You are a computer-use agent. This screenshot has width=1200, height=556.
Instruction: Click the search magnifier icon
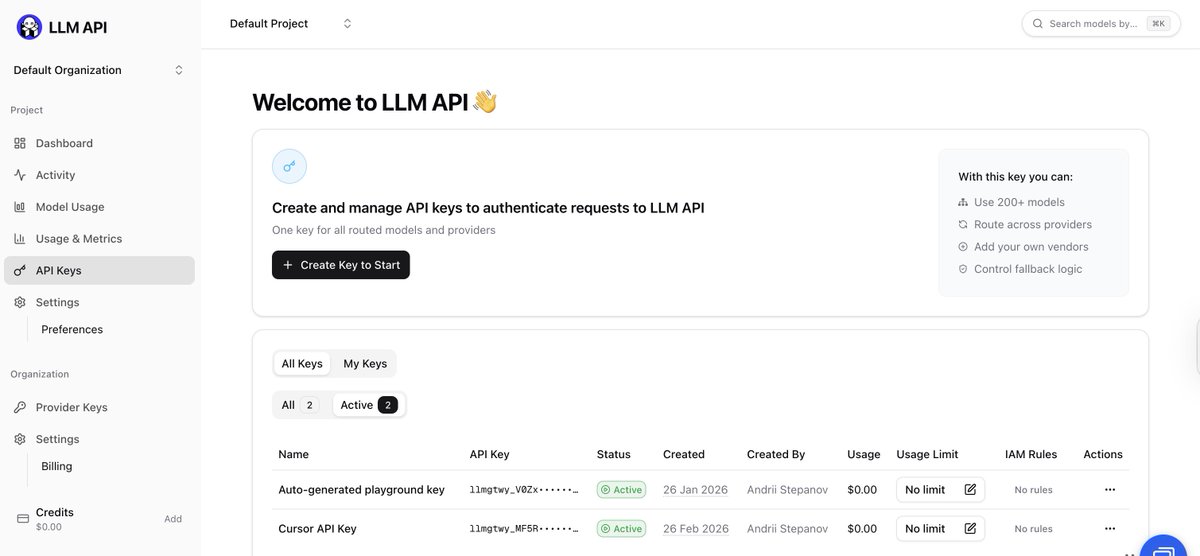(x=1038, y=24)
